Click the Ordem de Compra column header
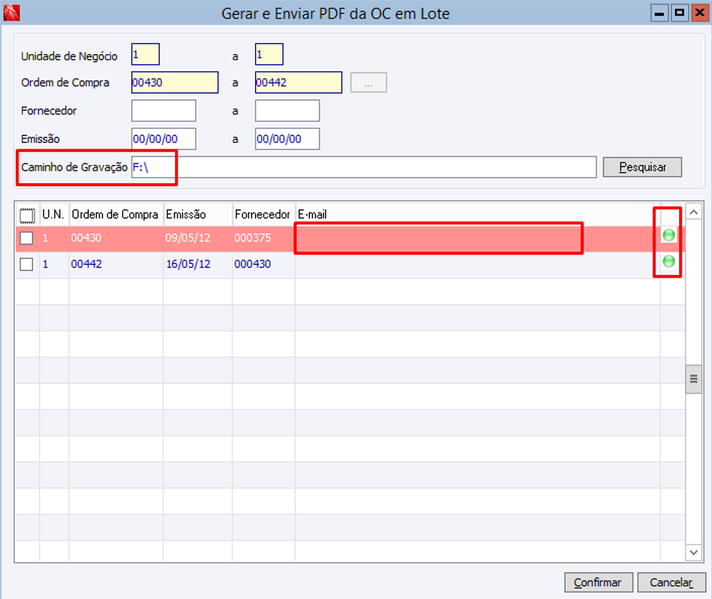Screen dimensions: 712x599 115,214
